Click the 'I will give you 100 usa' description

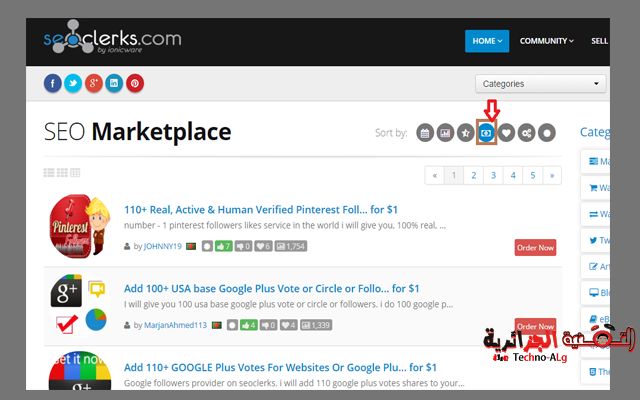(288, 304)
